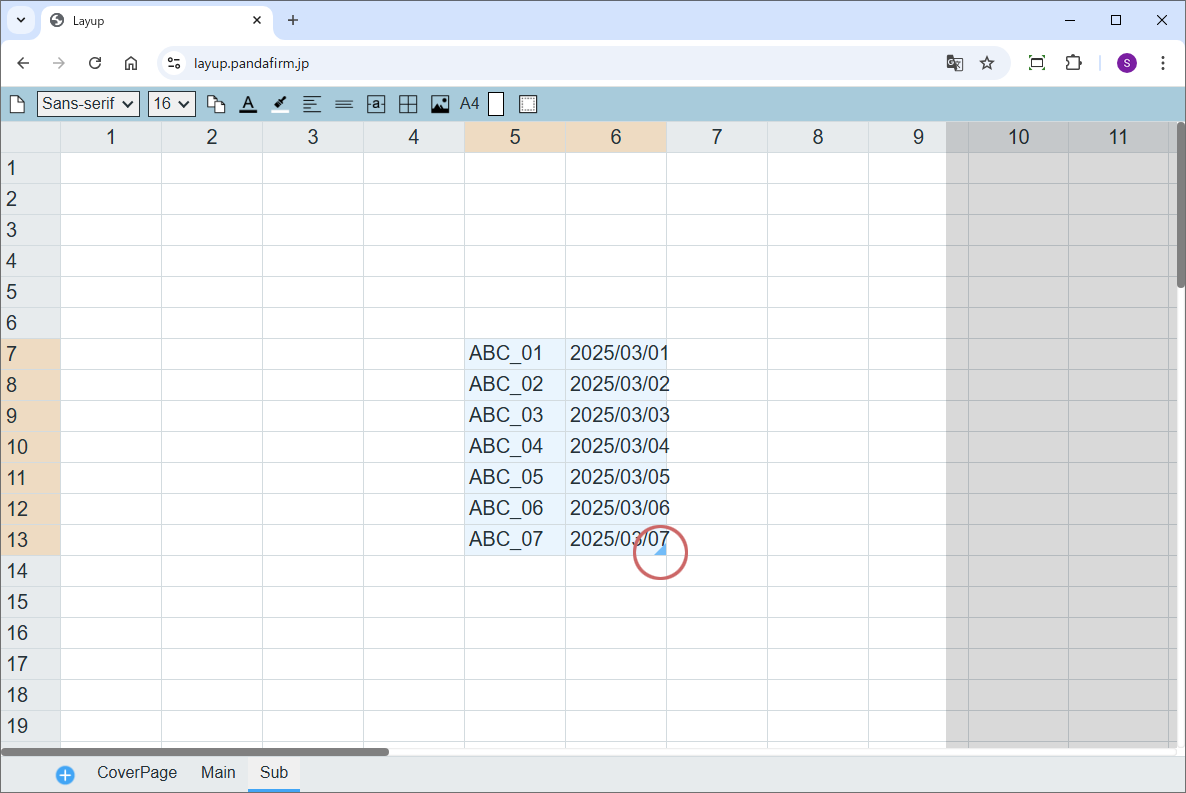Toggle the page margins dotted-frame icon

coord(528,104)
